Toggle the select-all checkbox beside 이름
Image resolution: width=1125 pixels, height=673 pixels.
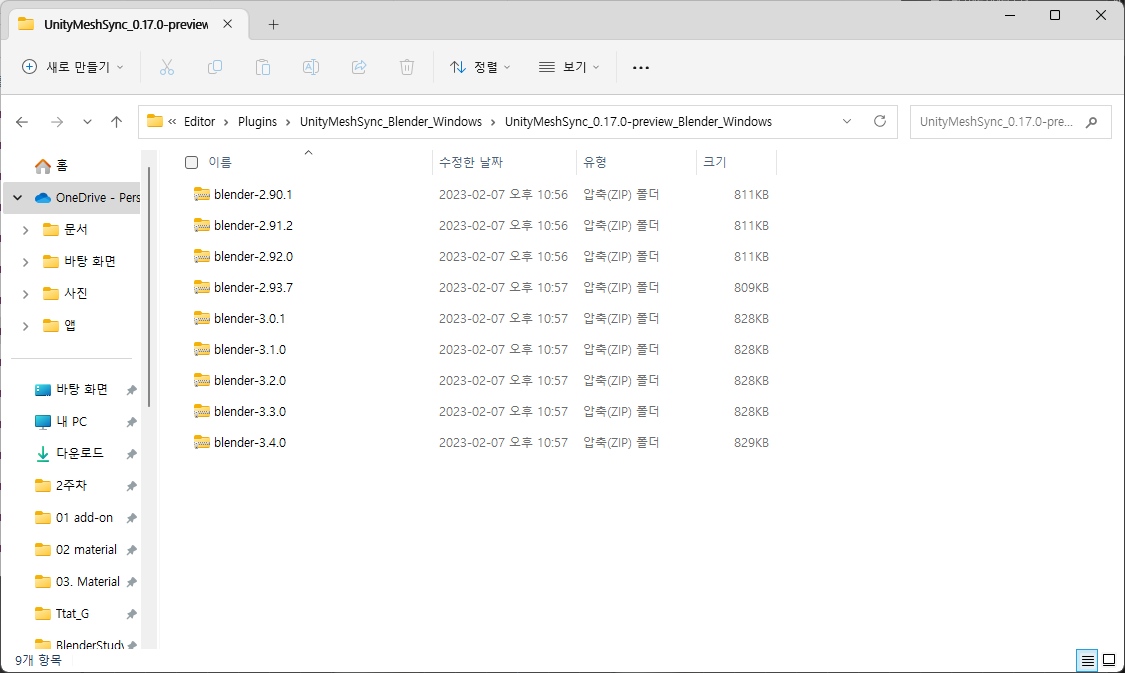tap(191, 162)
